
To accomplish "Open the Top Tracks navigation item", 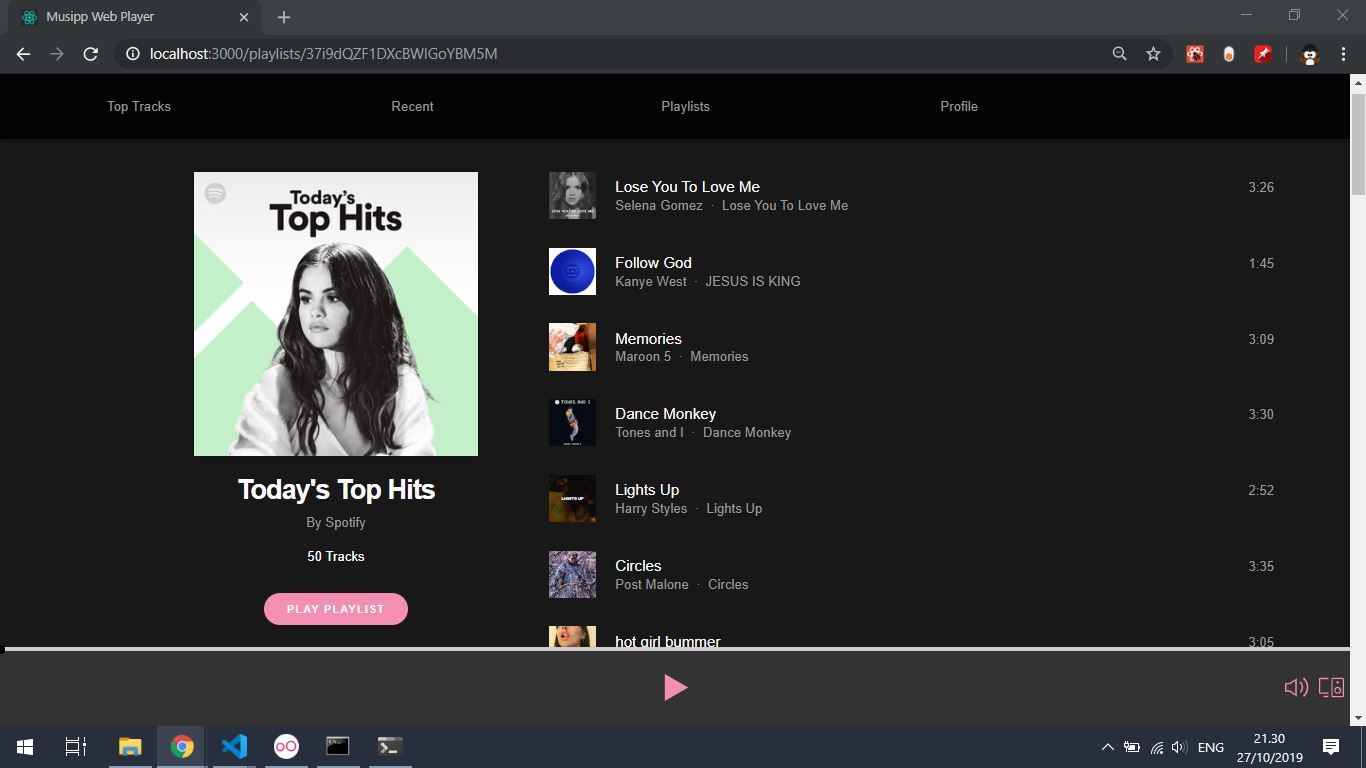I will point(139,106).
